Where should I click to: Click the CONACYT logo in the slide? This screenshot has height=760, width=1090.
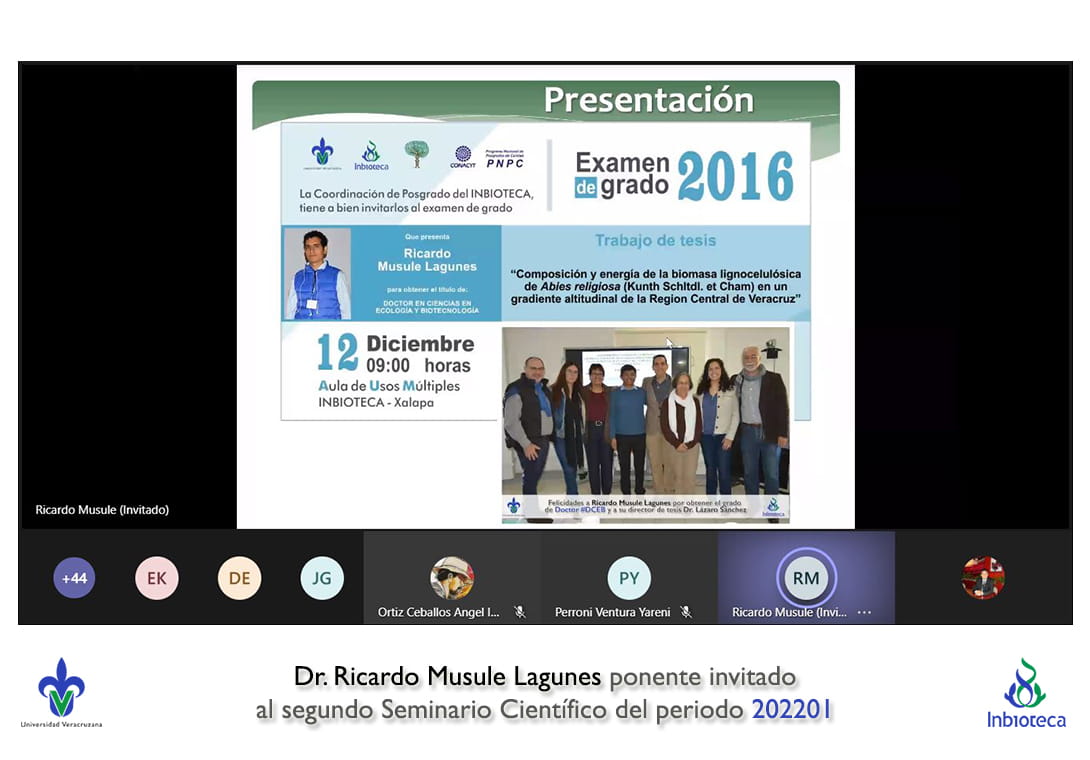click(x=462, y=156)
